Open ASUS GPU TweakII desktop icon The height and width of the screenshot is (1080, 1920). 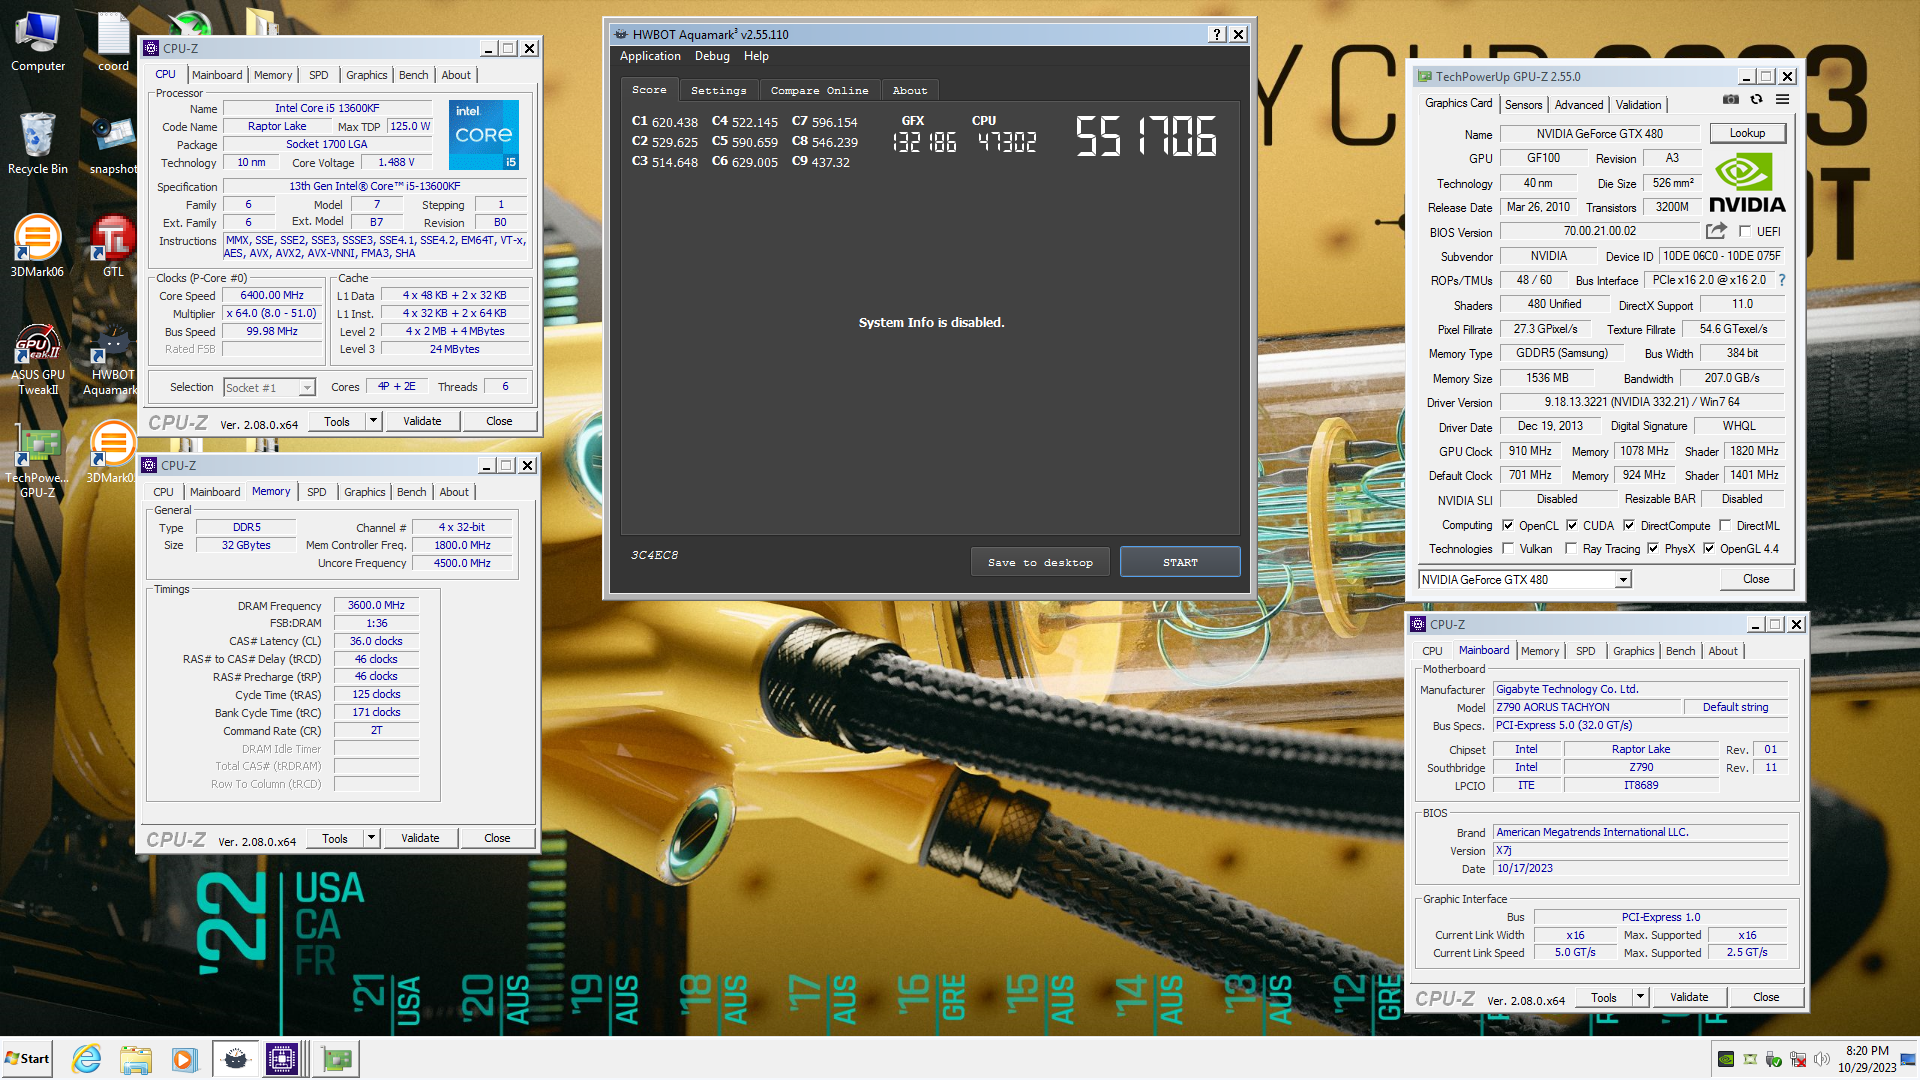coord(38,358)
